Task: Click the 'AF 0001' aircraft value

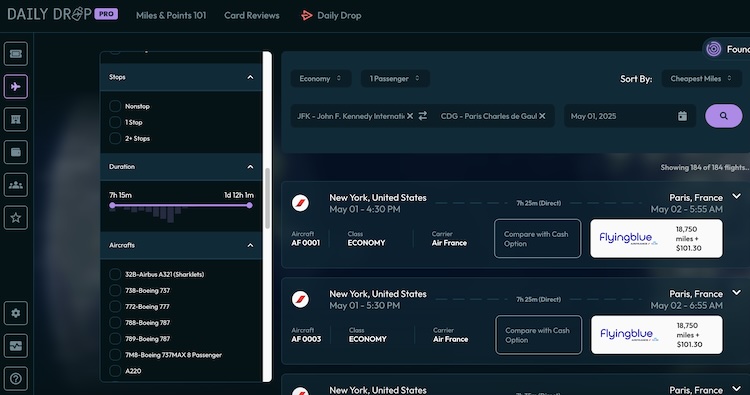Action: click(x=306, y=243)
